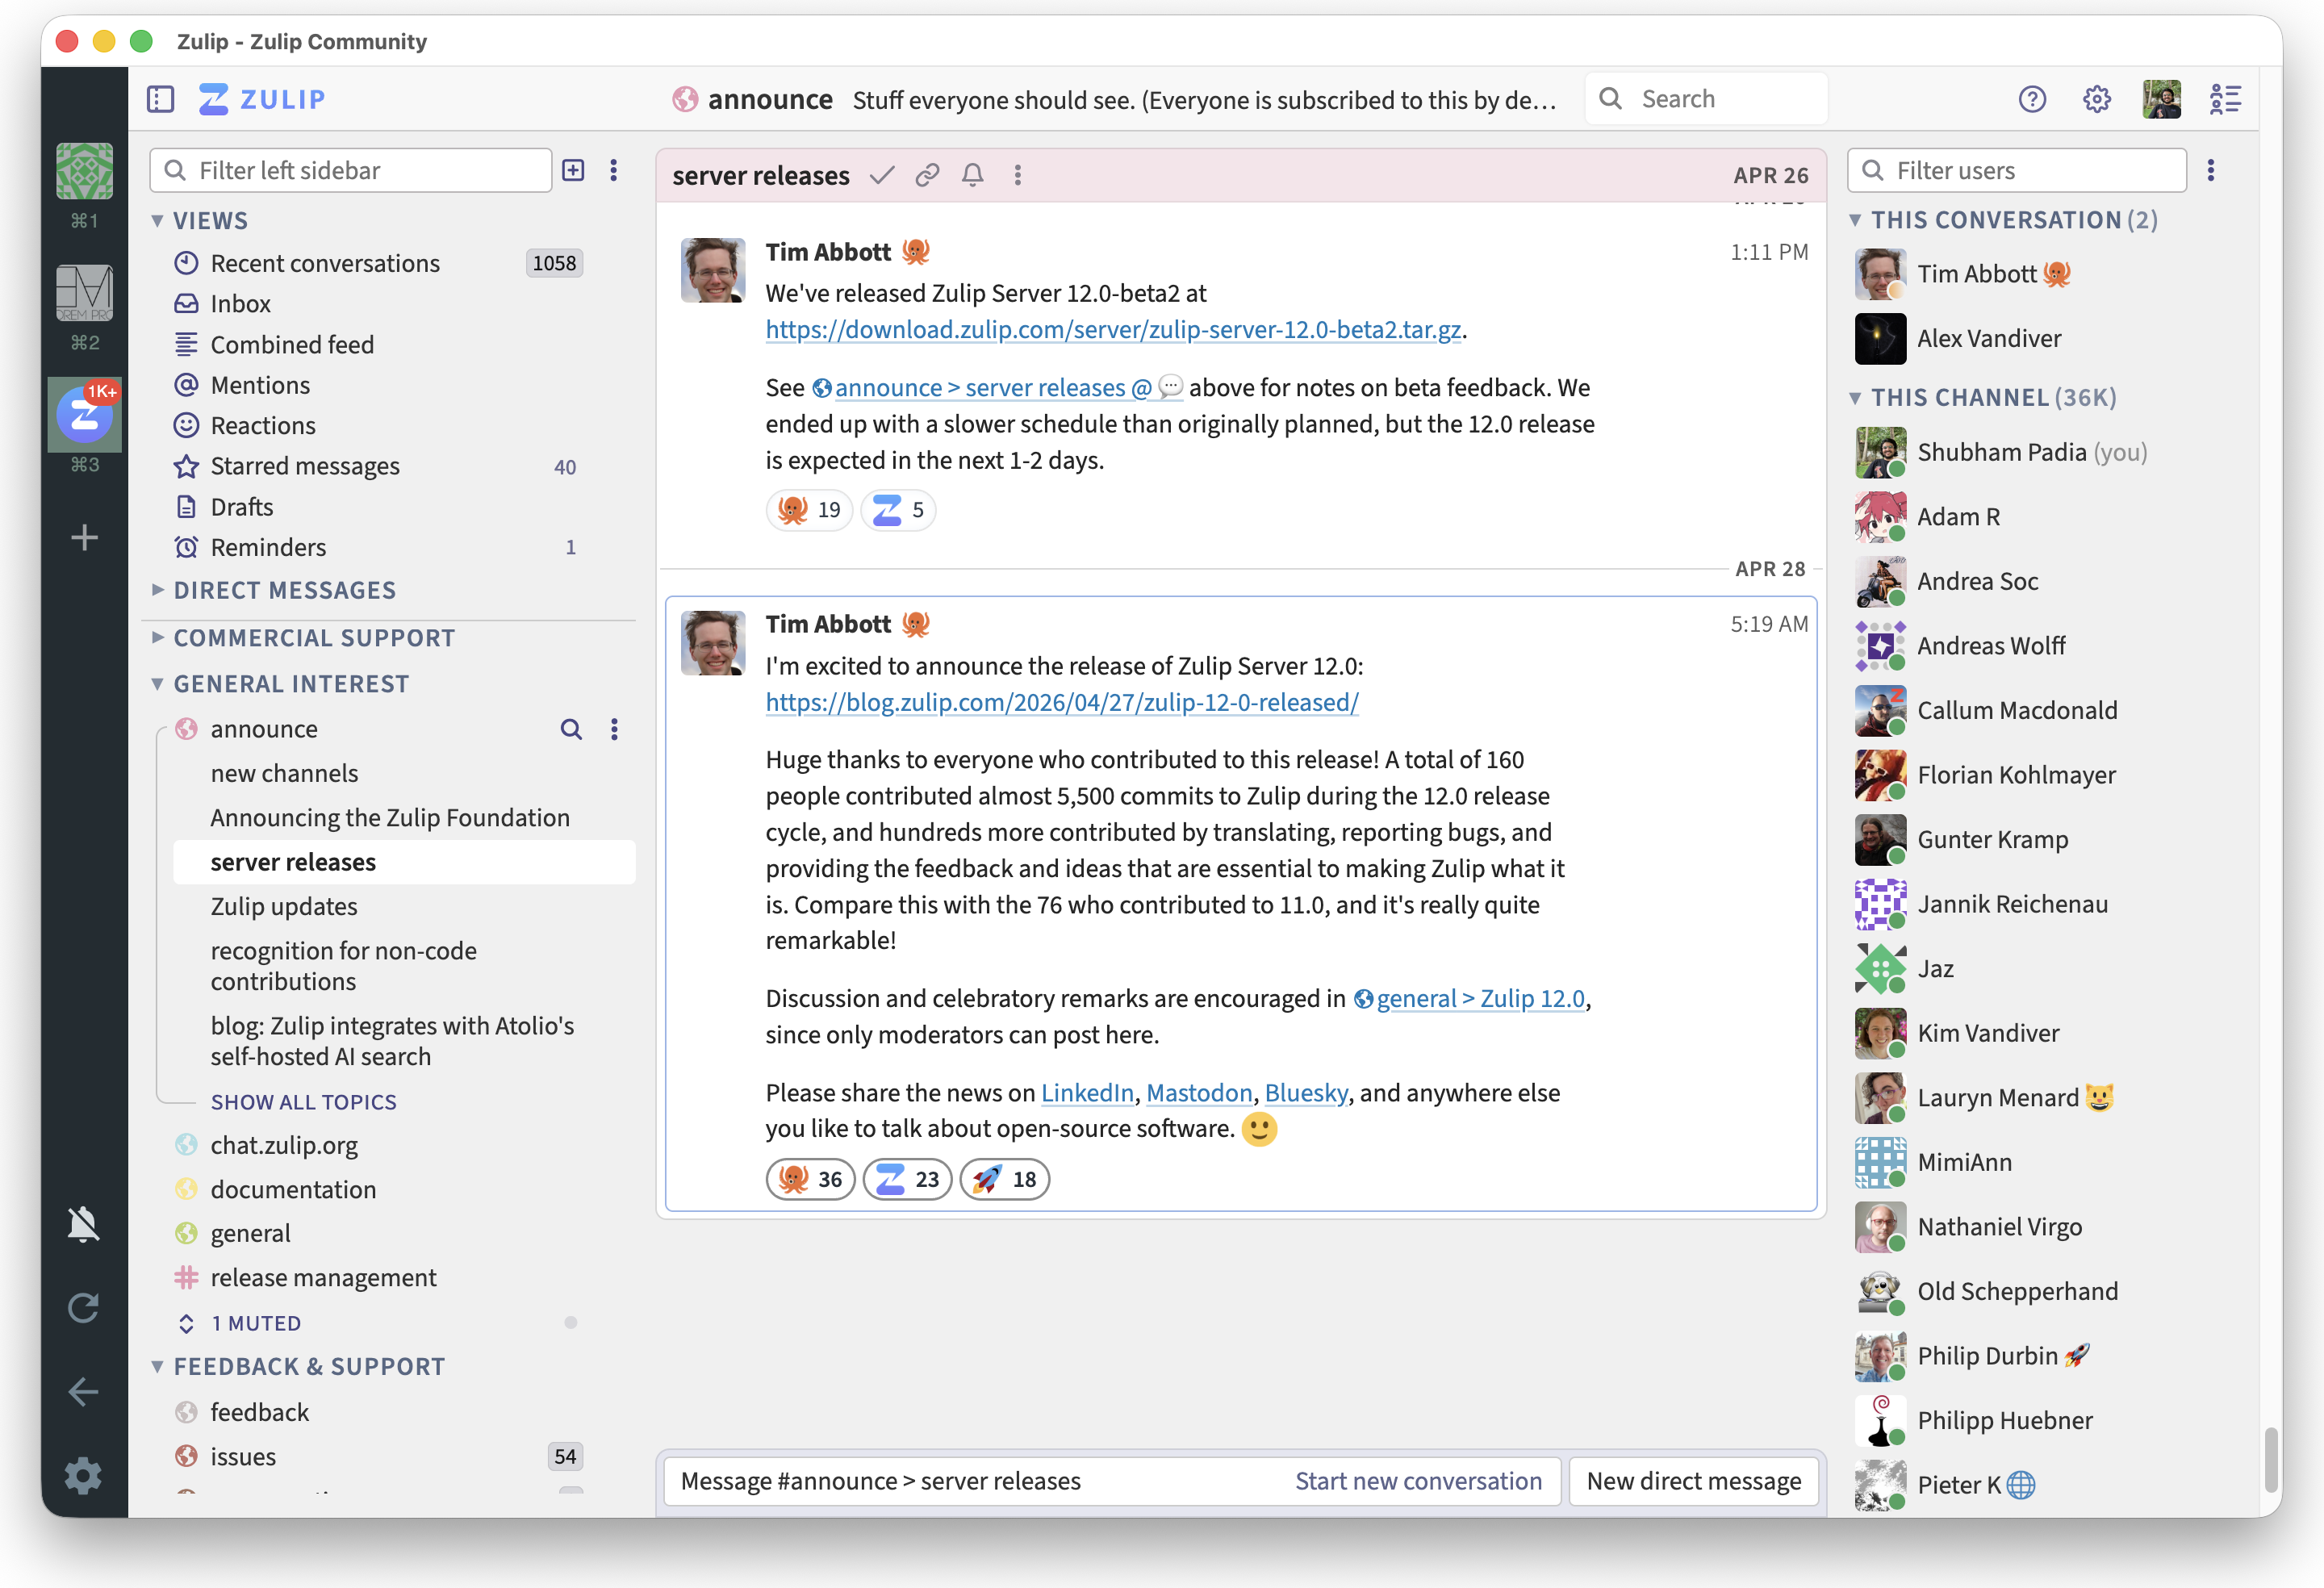Switch to second organization icon ⌘2
This screenshot has height=1588, width=2324.
coord(84,293)
